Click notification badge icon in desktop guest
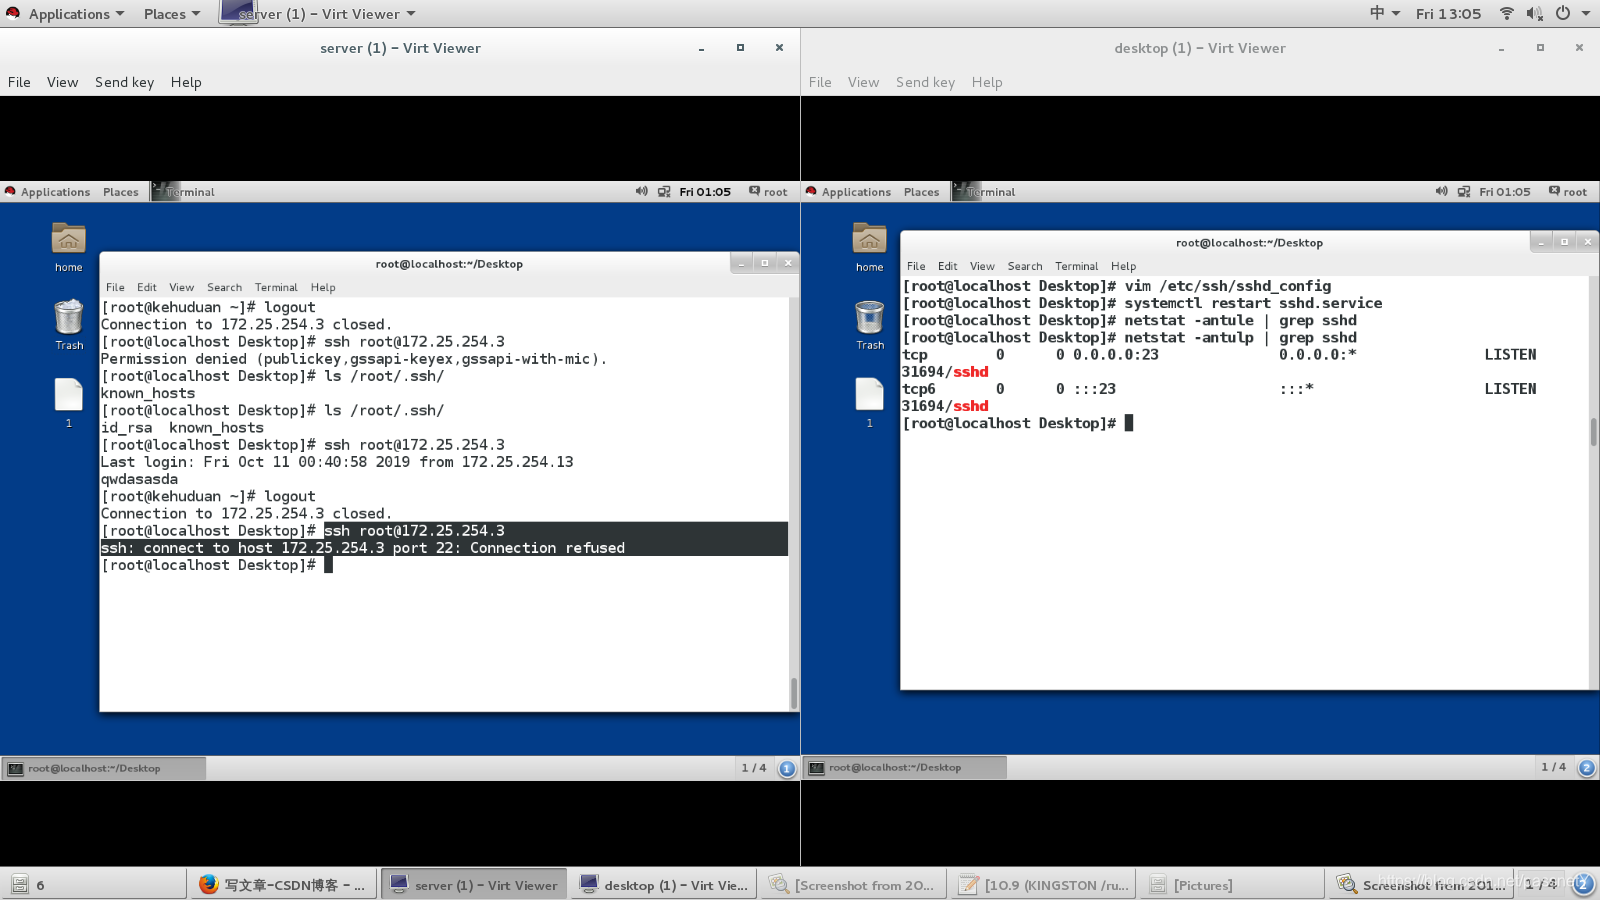The height and width of the screenshot is (900, 1600). [x=1587, y=768]
